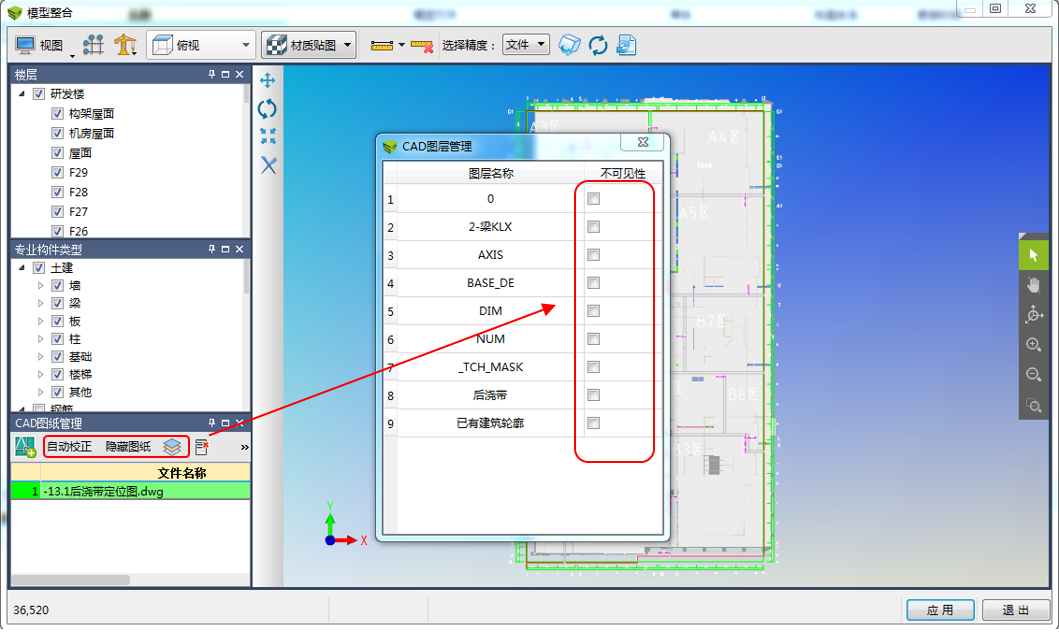Click the 不可见性 column header
Image resolution: width=1059 pixels, height=632 pixels.
[623, 174]
